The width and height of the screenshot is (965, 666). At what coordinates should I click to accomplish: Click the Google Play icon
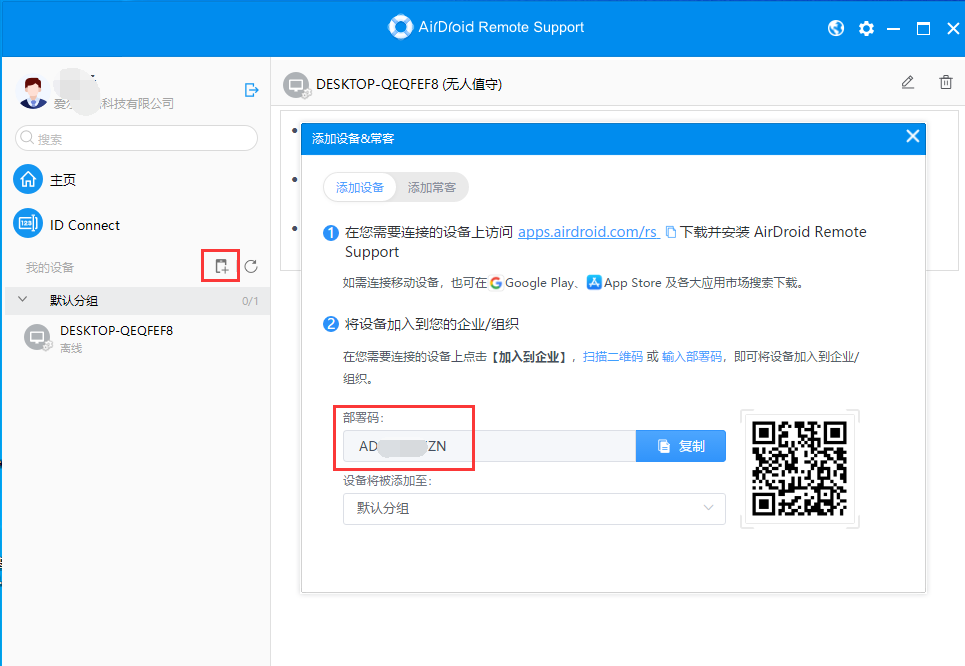[x=496, y=283]
